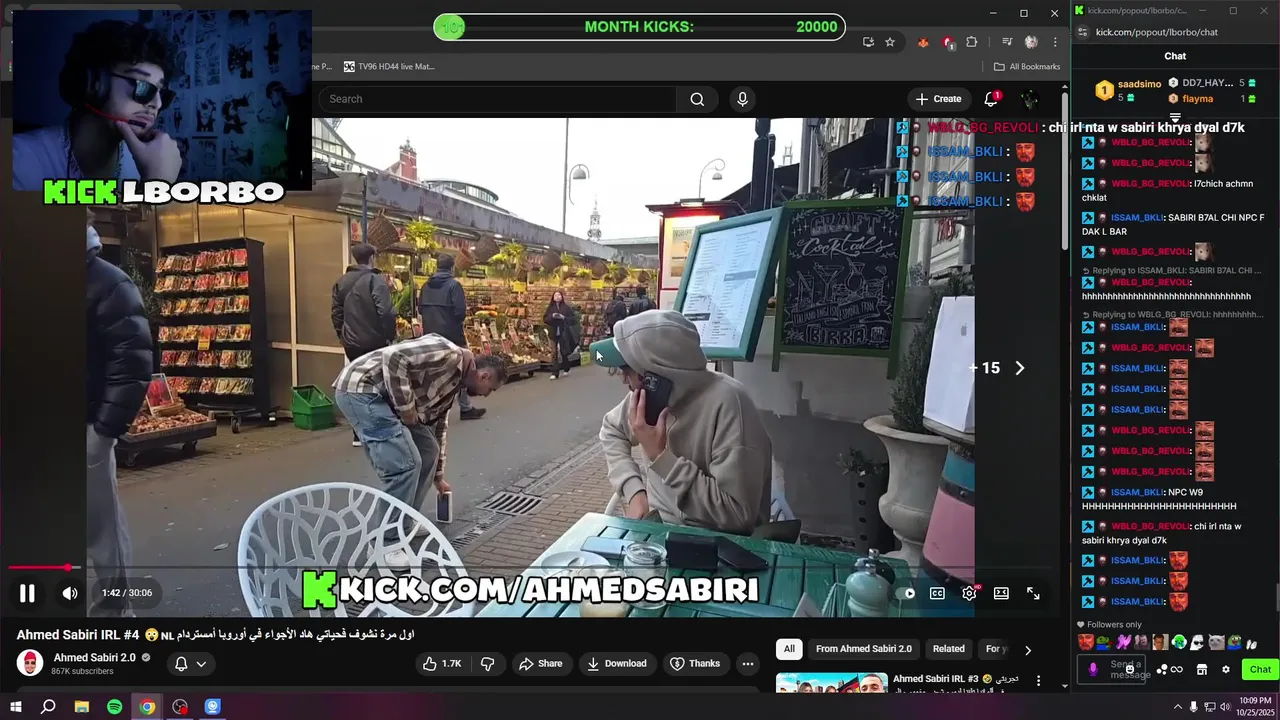Insert purple W emote
Screen dimensions: 1280x720
pyautogui.click(x=1124, y=642)
